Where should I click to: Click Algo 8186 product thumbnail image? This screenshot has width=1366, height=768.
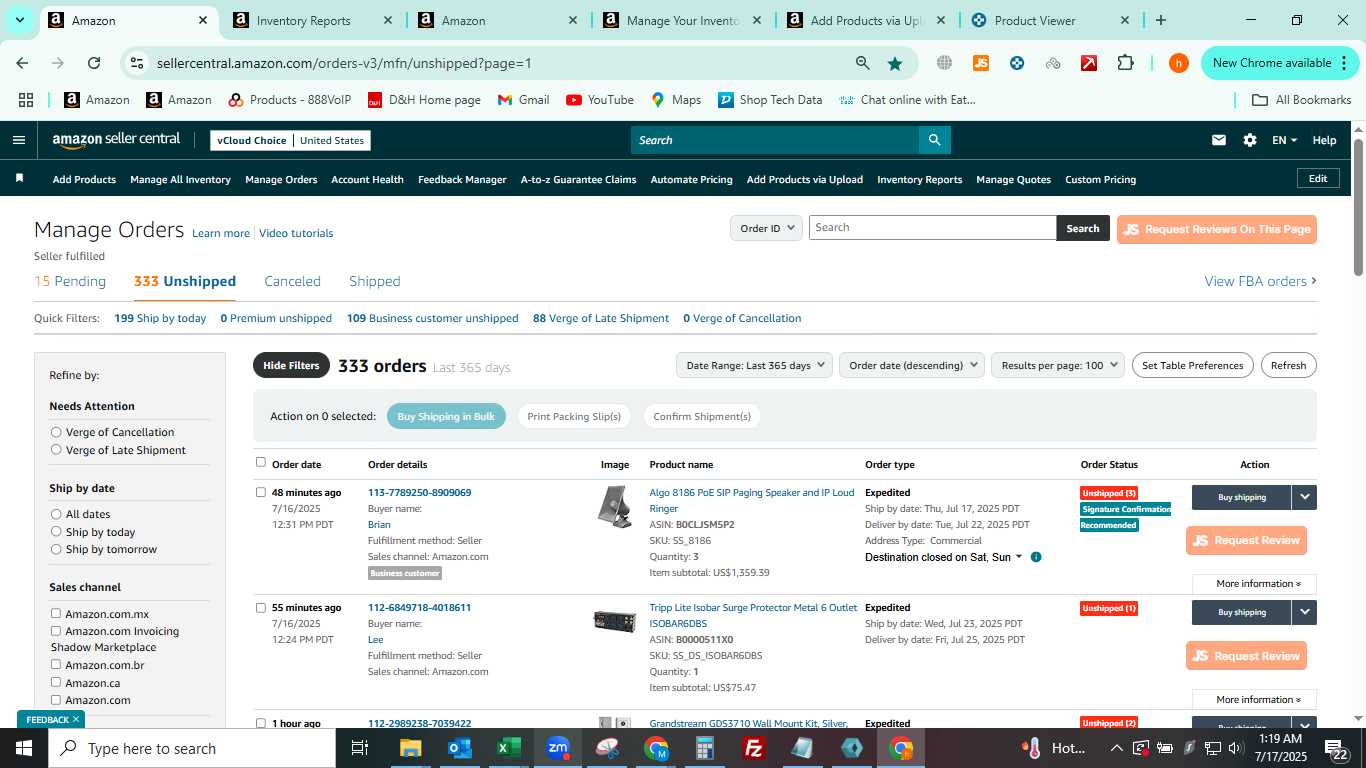click(615, 506)
